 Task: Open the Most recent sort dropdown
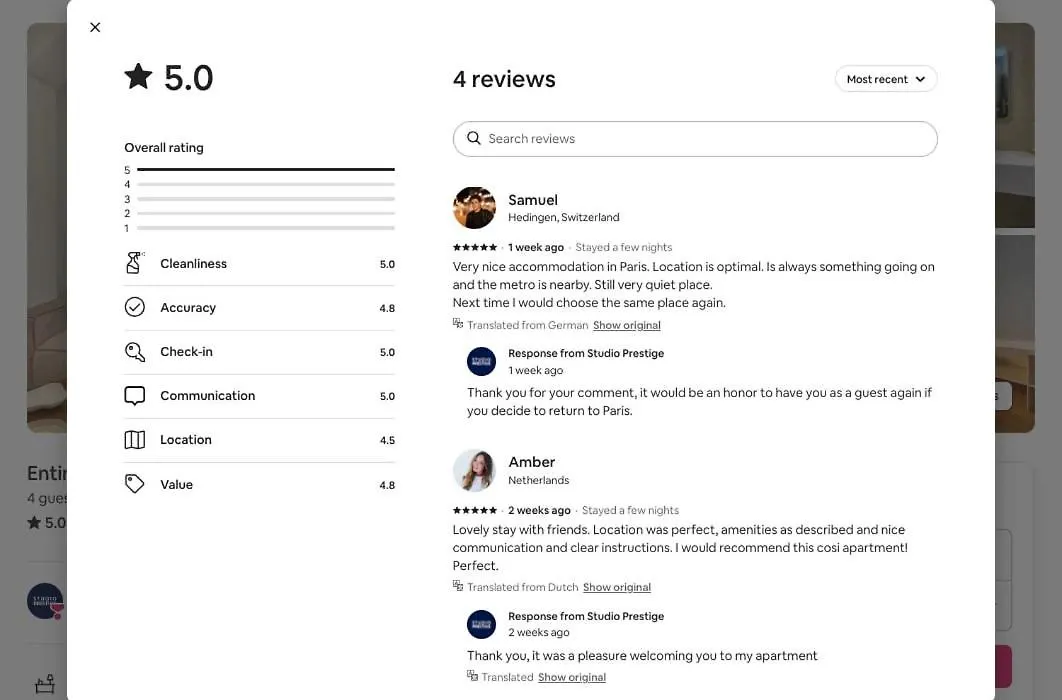886,79
